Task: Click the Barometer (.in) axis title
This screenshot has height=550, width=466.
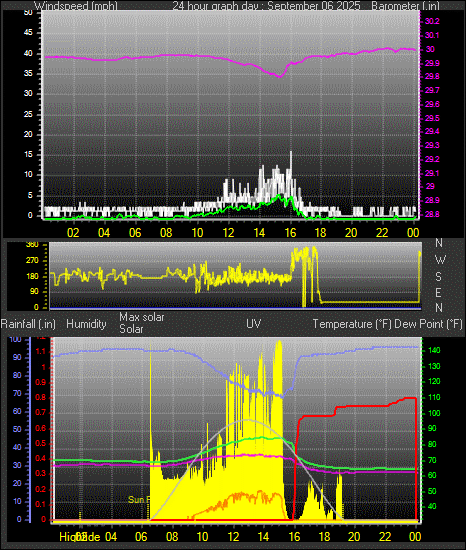Action: click(x=405, y=6)
